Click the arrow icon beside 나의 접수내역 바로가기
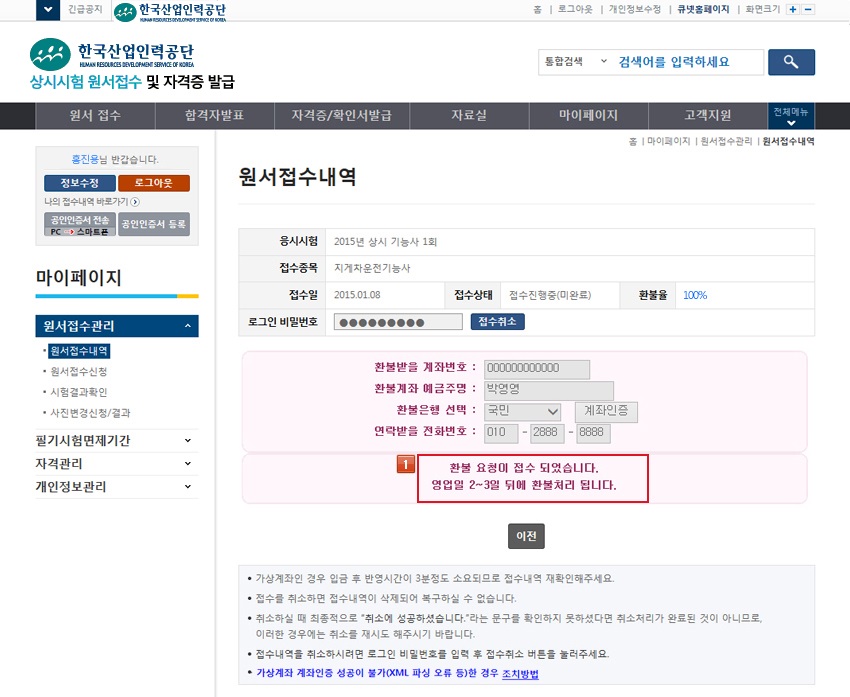Image resolution: width=850 pixels, height=697 pixels. 135,202
